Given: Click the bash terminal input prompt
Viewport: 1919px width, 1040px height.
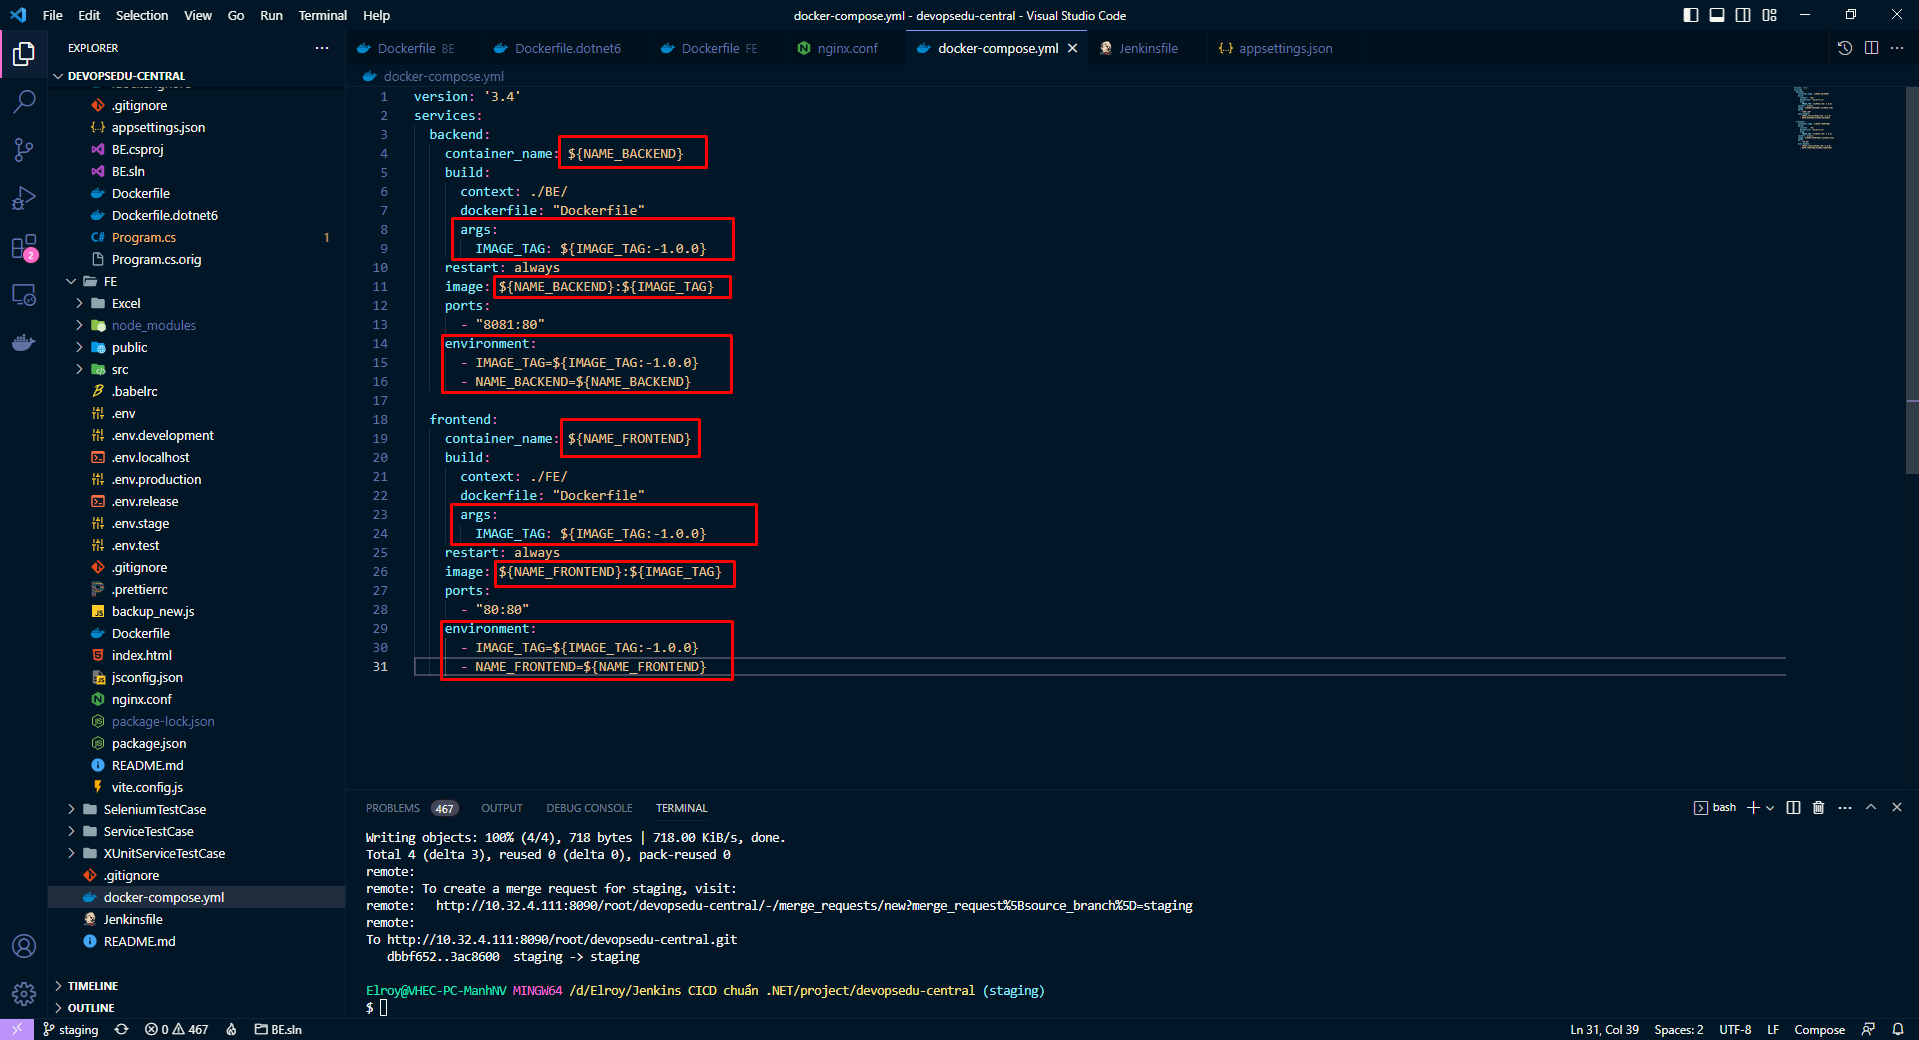Looking at the screenshot, I should point(383,1008).
